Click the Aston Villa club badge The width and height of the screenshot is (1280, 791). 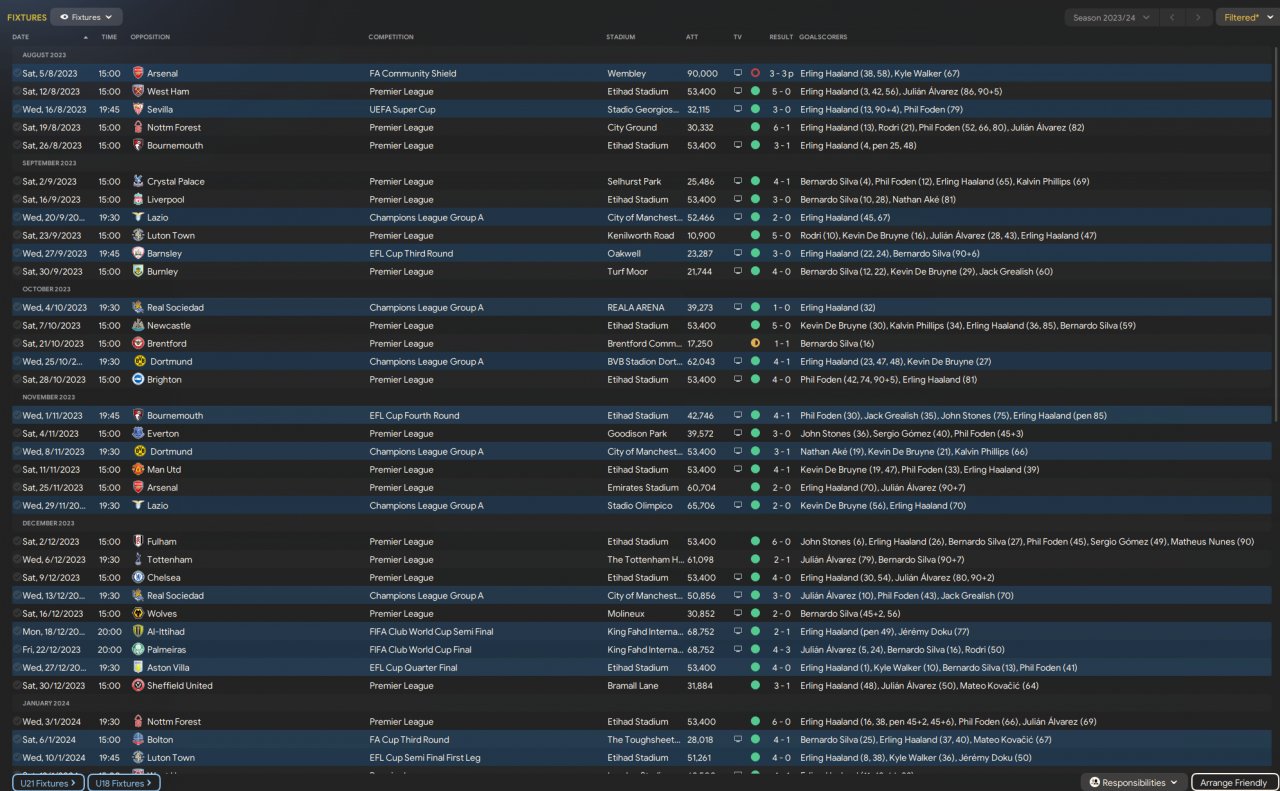tap(138, 667)
